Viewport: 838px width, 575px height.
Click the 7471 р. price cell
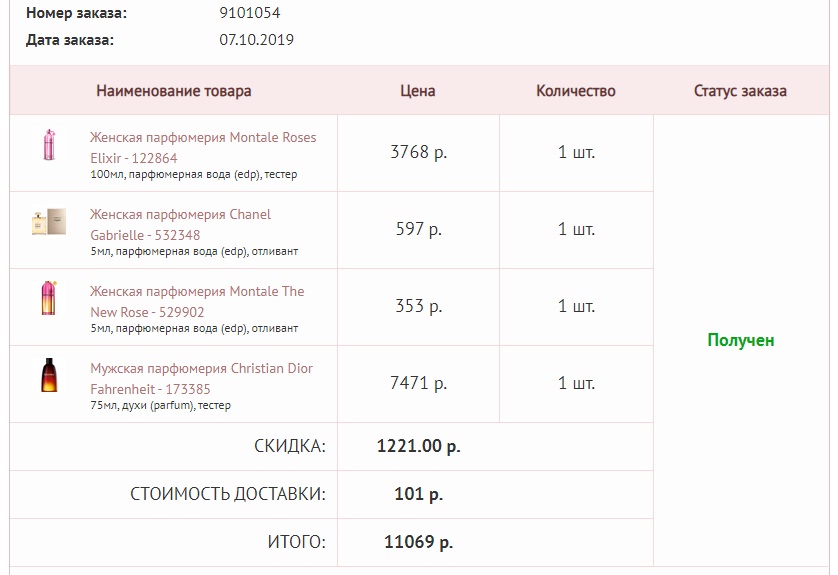418,383
